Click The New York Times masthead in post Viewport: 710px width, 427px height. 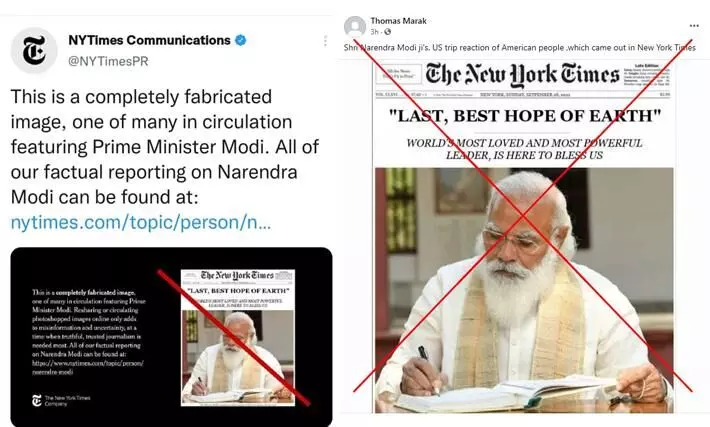click(522, 75)
